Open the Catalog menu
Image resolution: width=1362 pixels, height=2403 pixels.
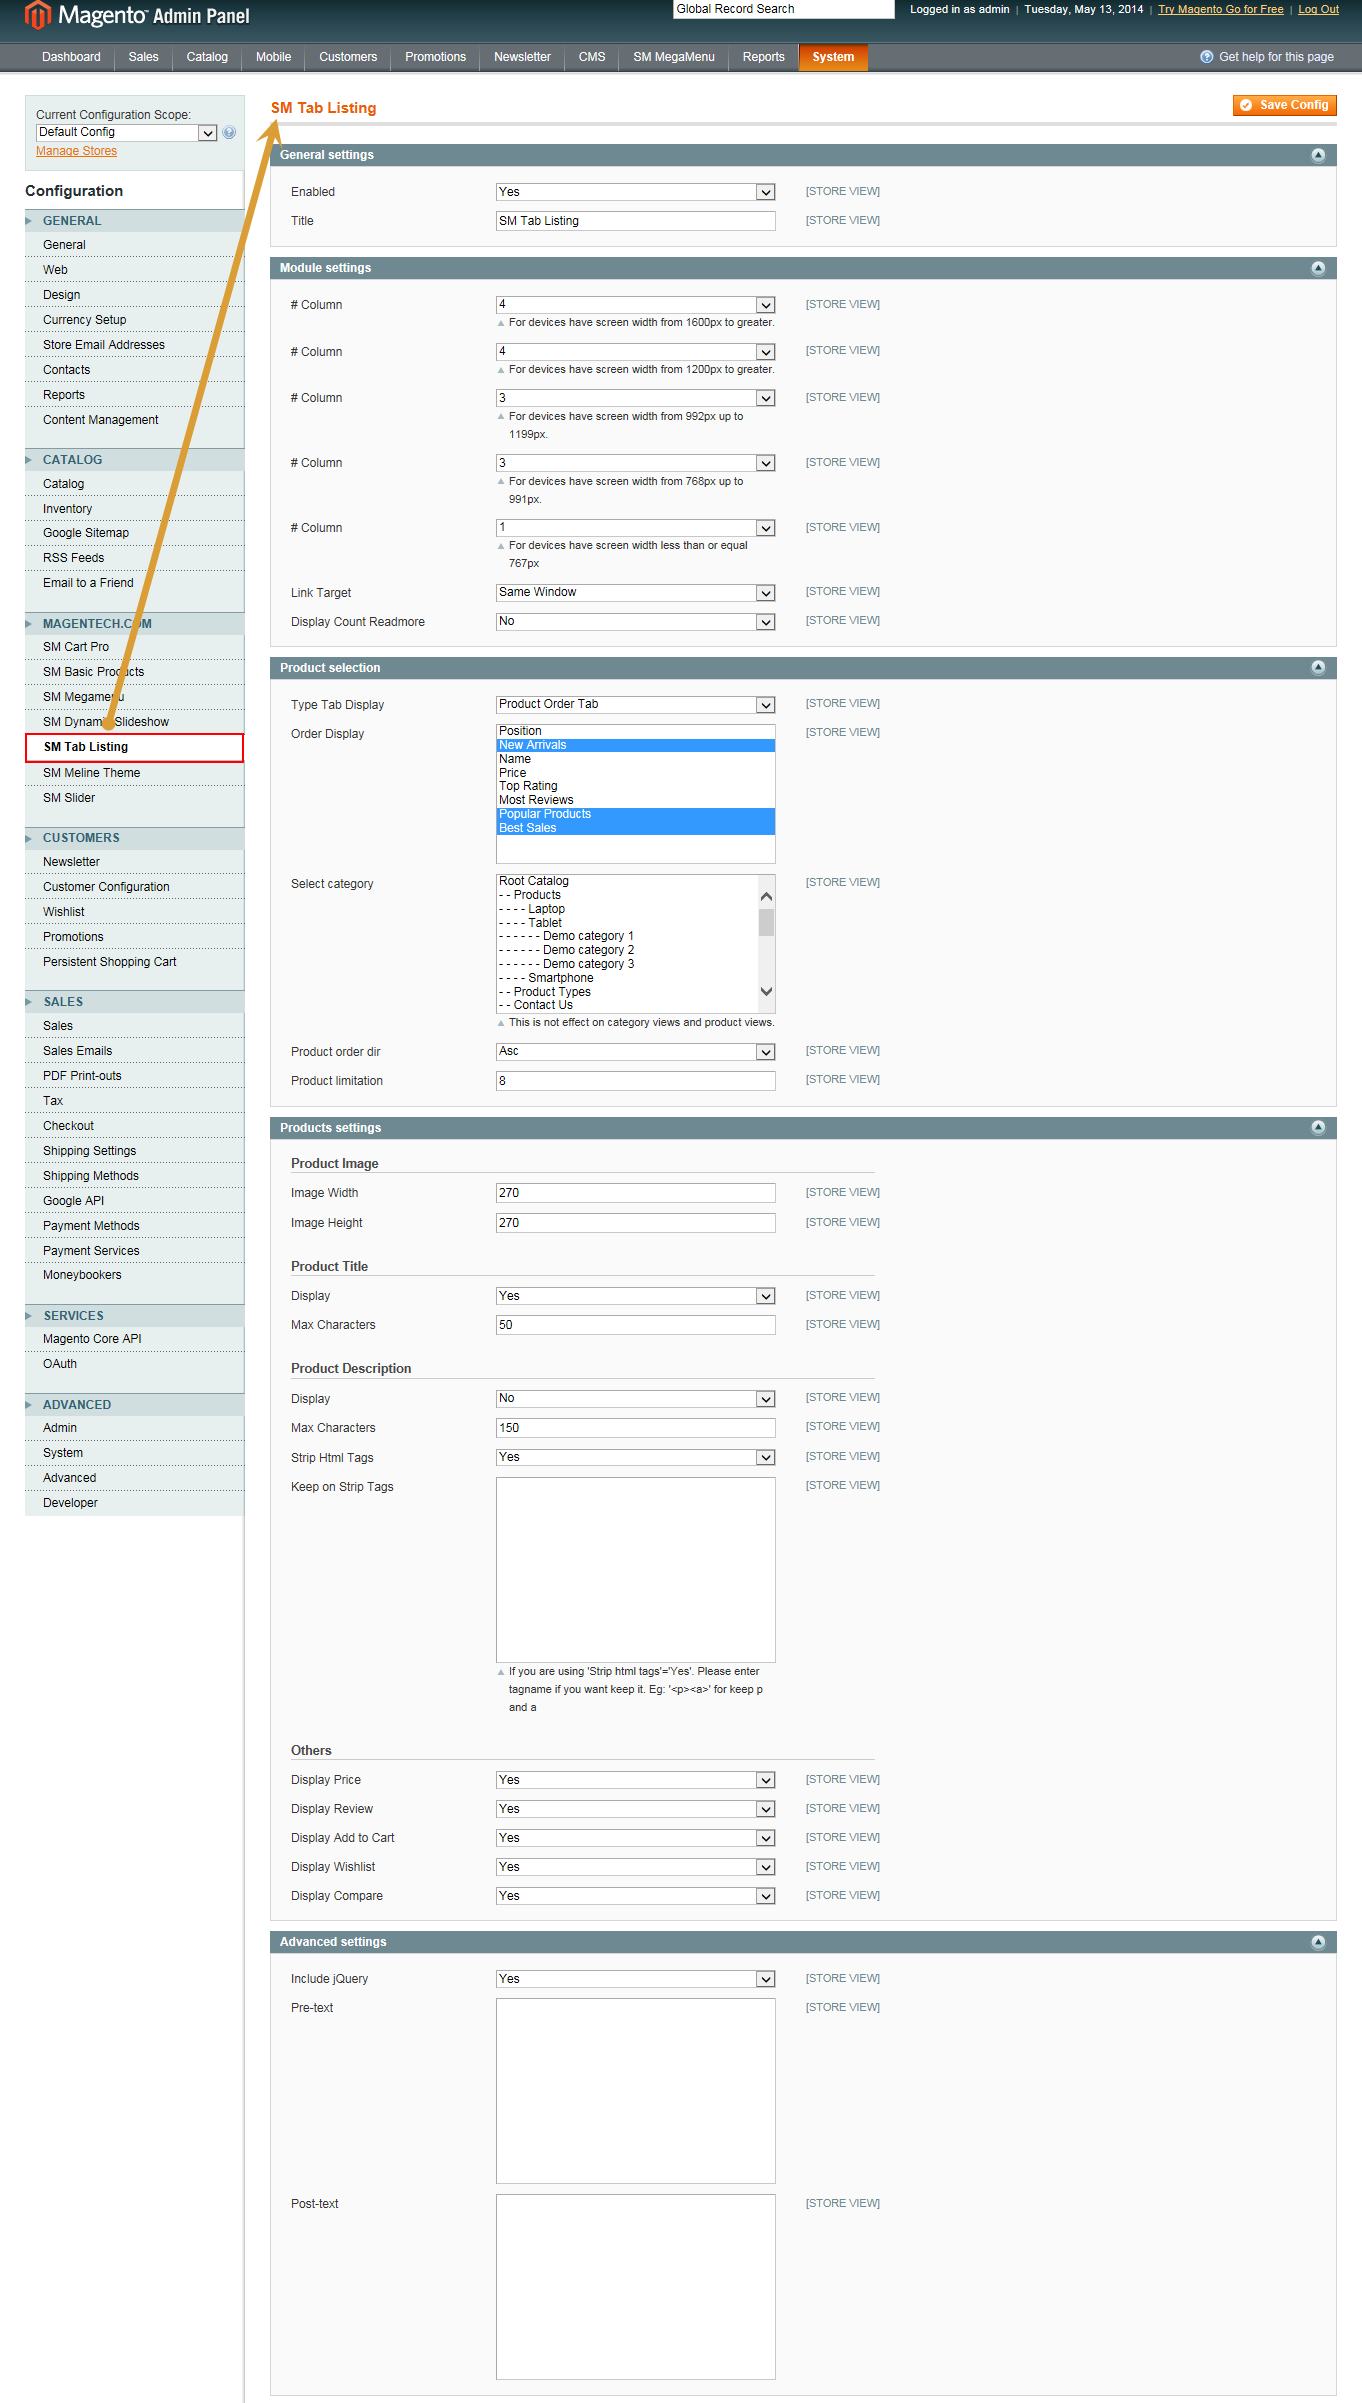click(207, 57)
